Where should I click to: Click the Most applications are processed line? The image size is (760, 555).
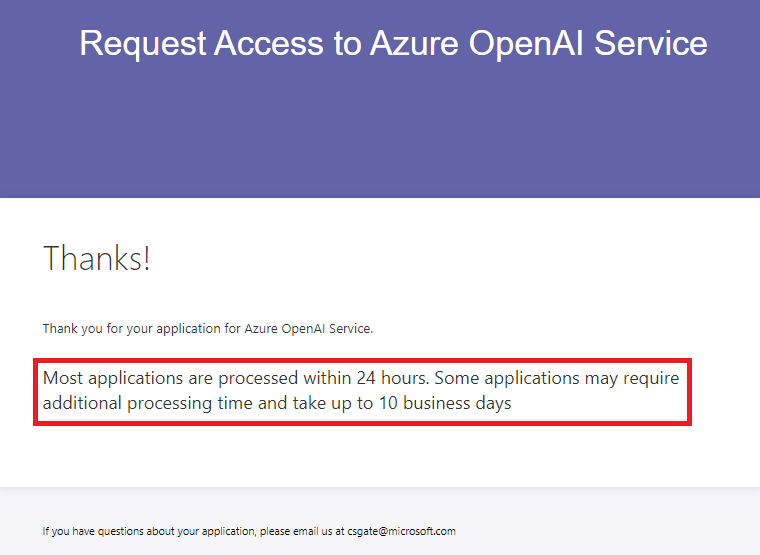tap(361, 378)
